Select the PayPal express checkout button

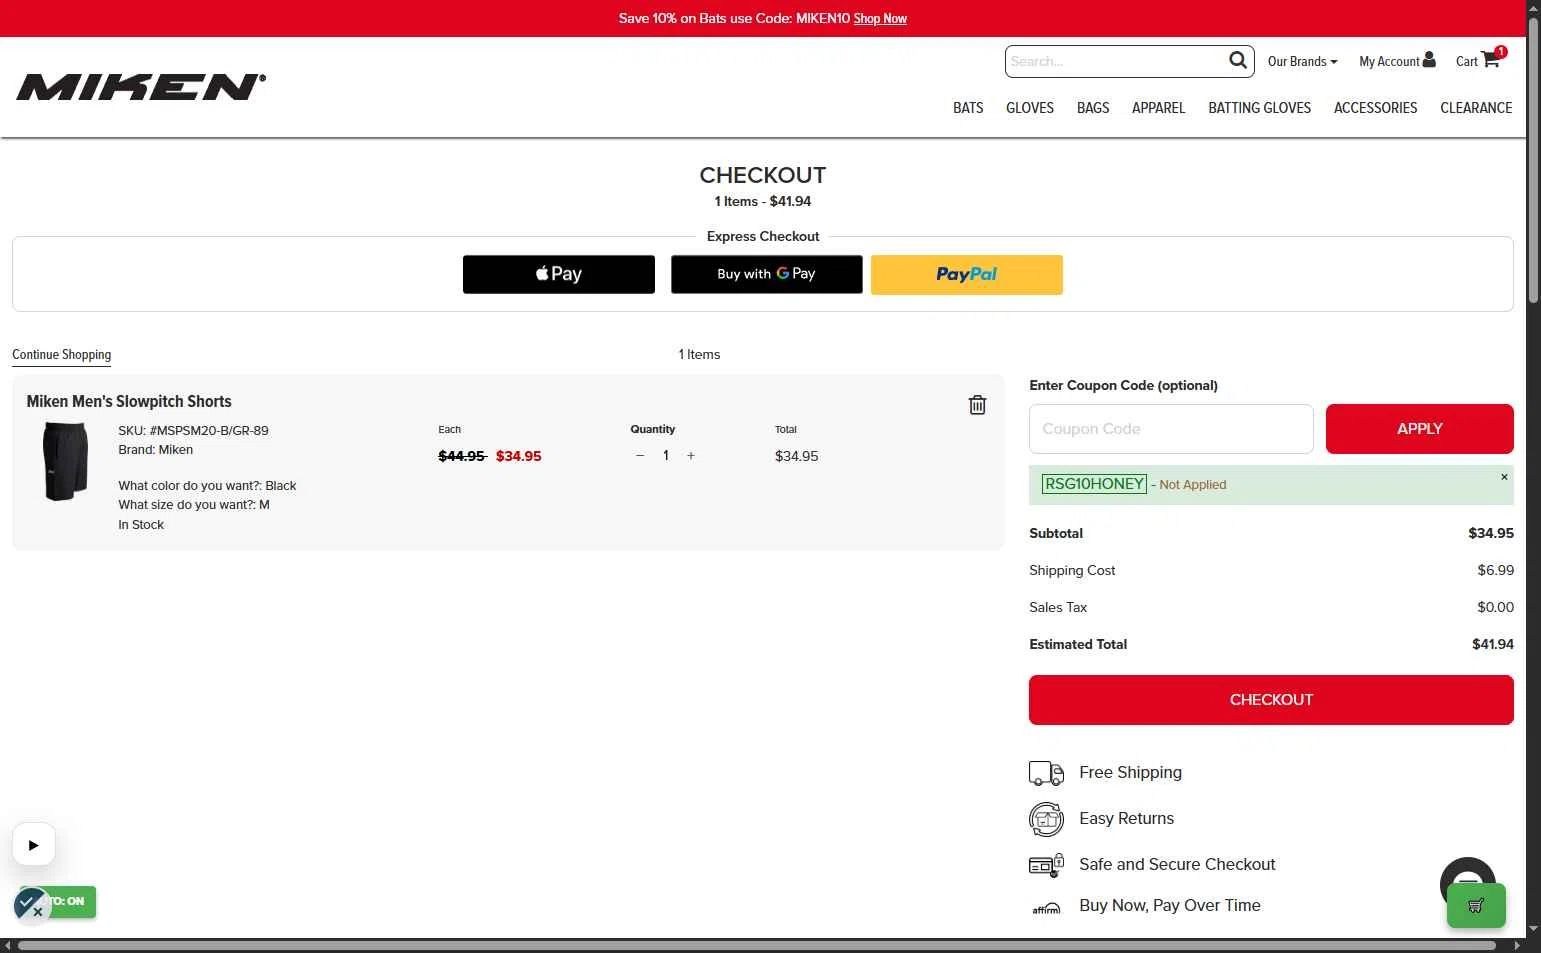[x=967, y=274]
